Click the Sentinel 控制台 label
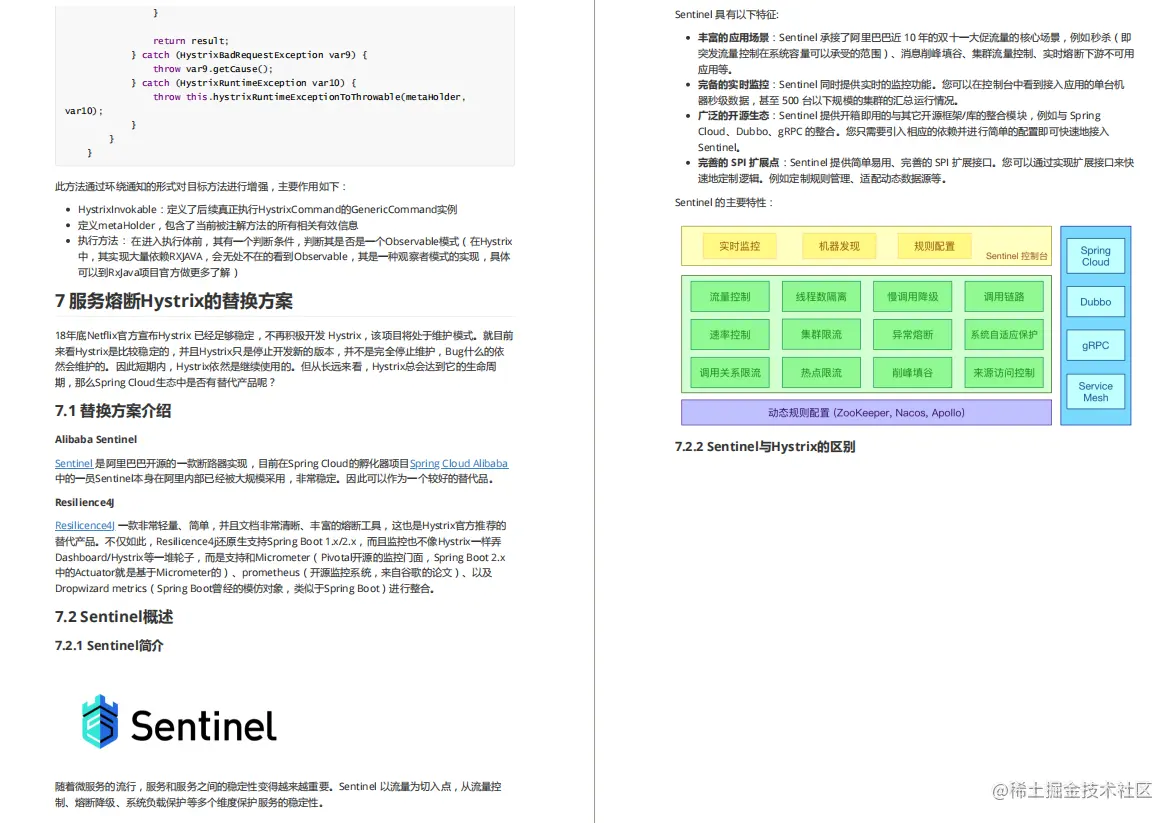Viewport: 1175px width, 823px height. 1016,256
